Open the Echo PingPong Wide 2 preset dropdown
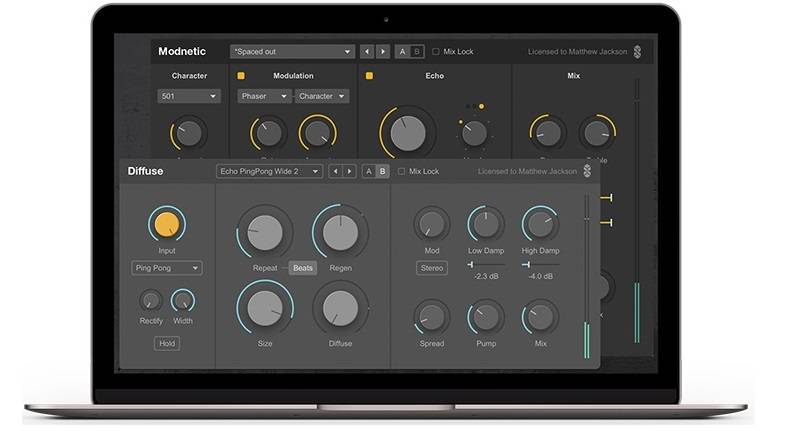This screenshot has width=800, height=431. tap(269, 172)
